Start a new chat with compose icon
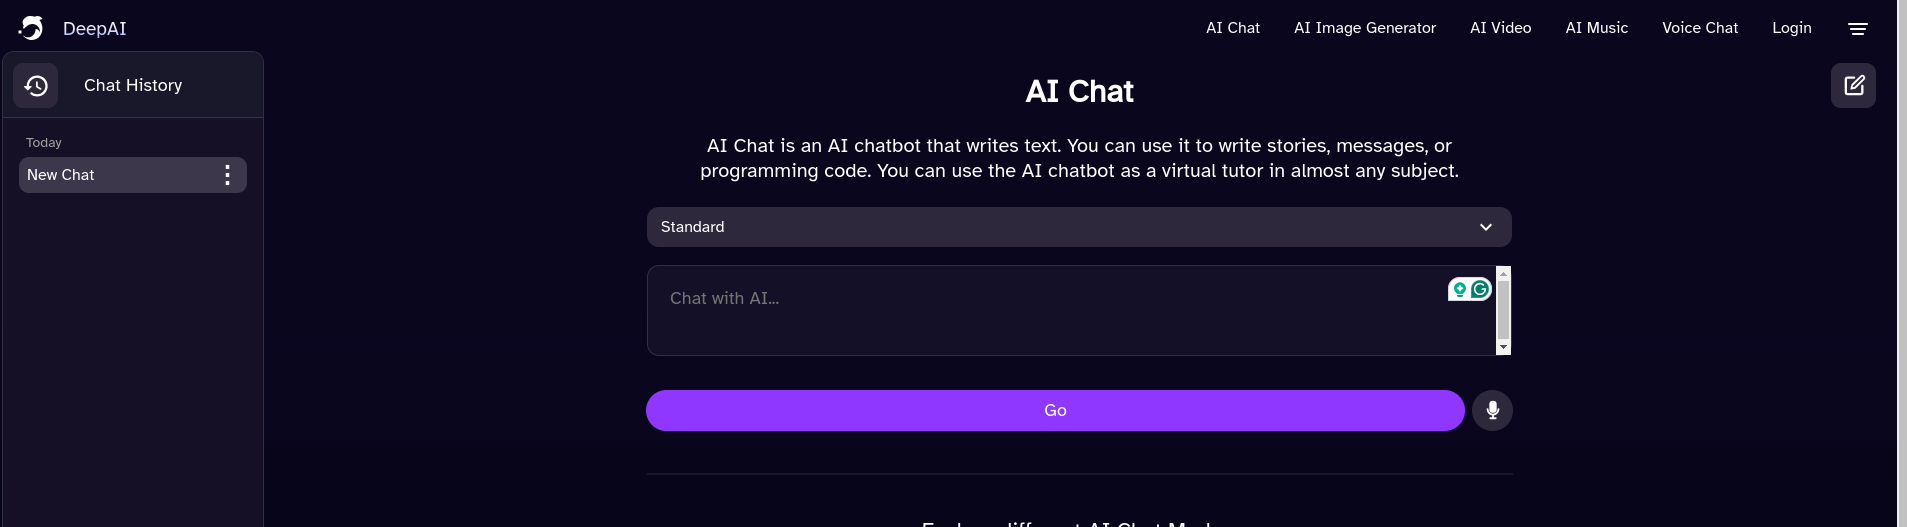The height and width of the screenshot is (527, 1907). point(1853,86)
